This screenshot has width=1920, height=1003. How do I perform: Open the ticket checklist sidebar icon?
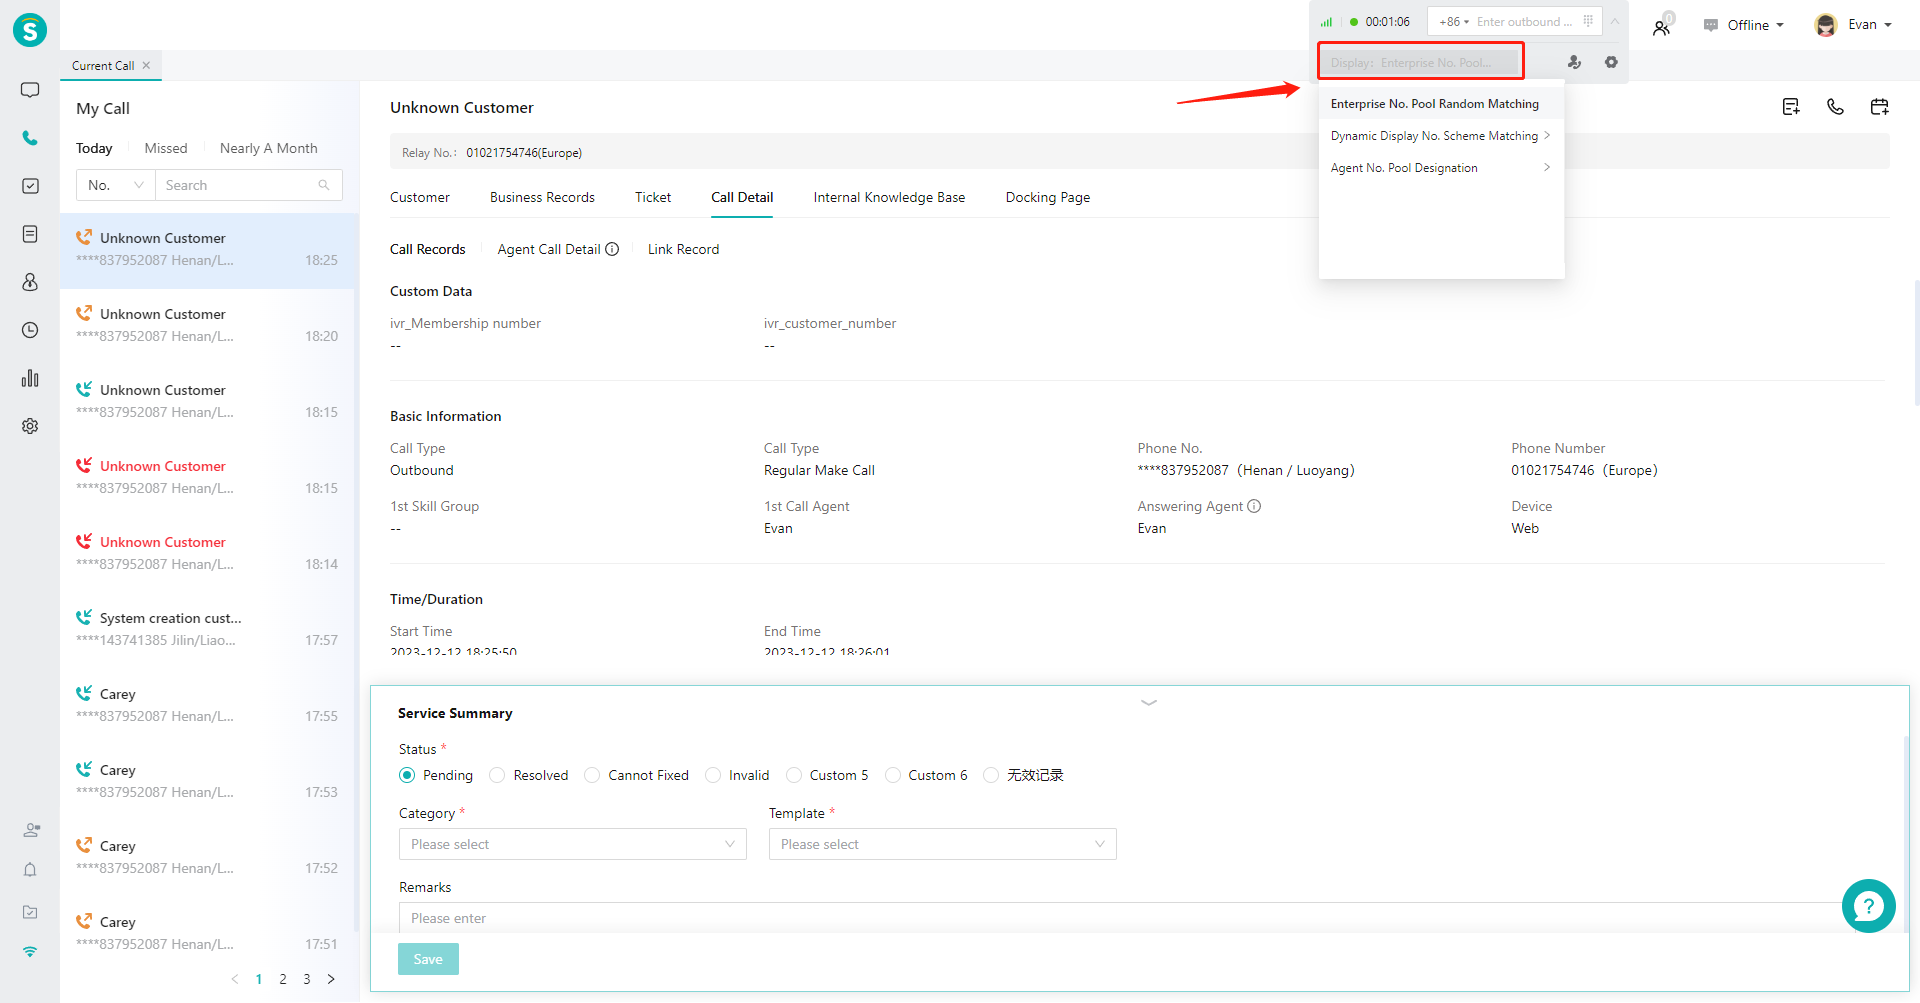(30, 186)
